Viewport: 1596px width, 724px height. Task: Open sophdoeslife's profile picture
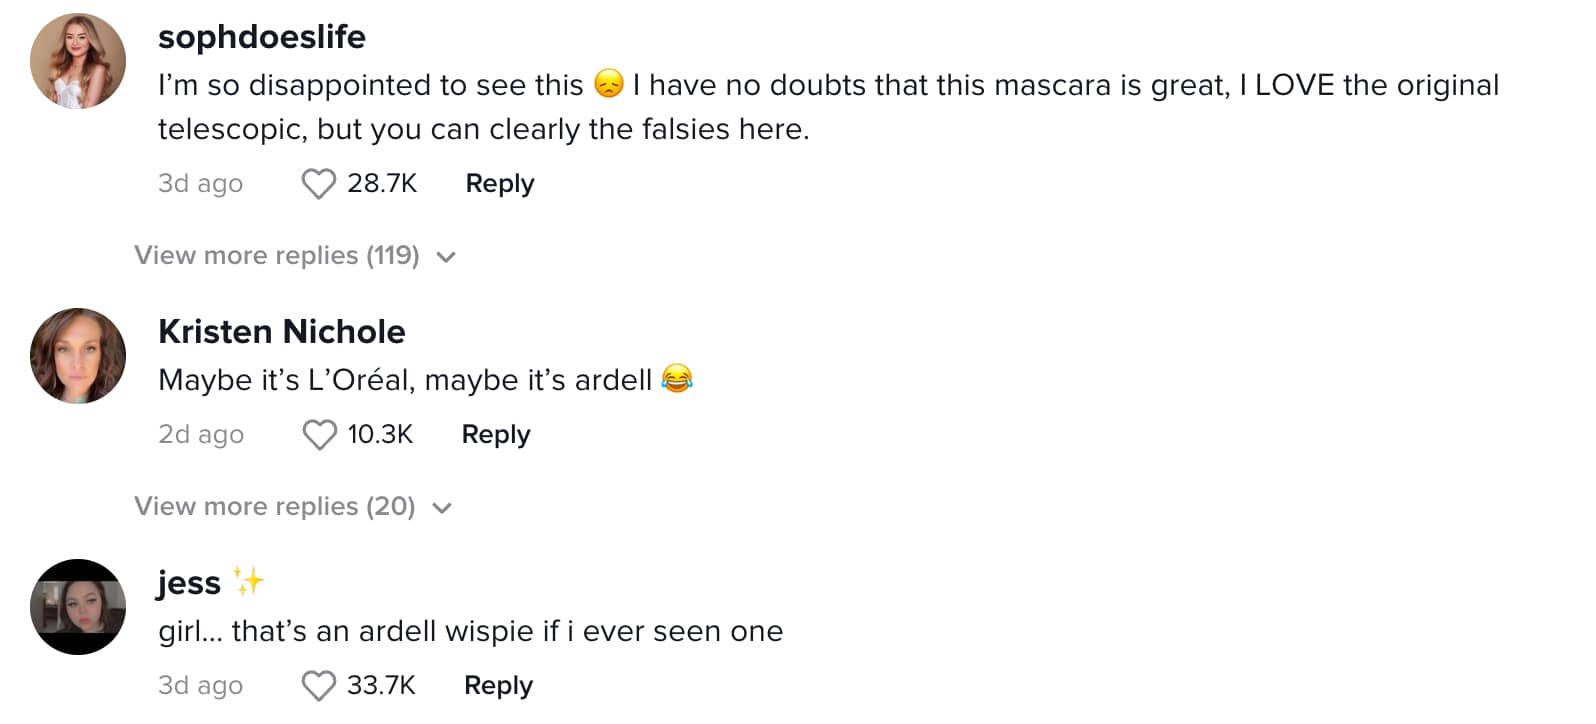[x=78, y=61]
